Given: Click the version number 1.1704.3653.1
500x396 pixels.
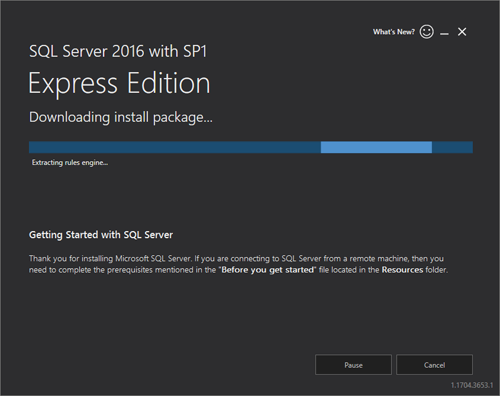Looking at the screenshot, I should point(472,385).
